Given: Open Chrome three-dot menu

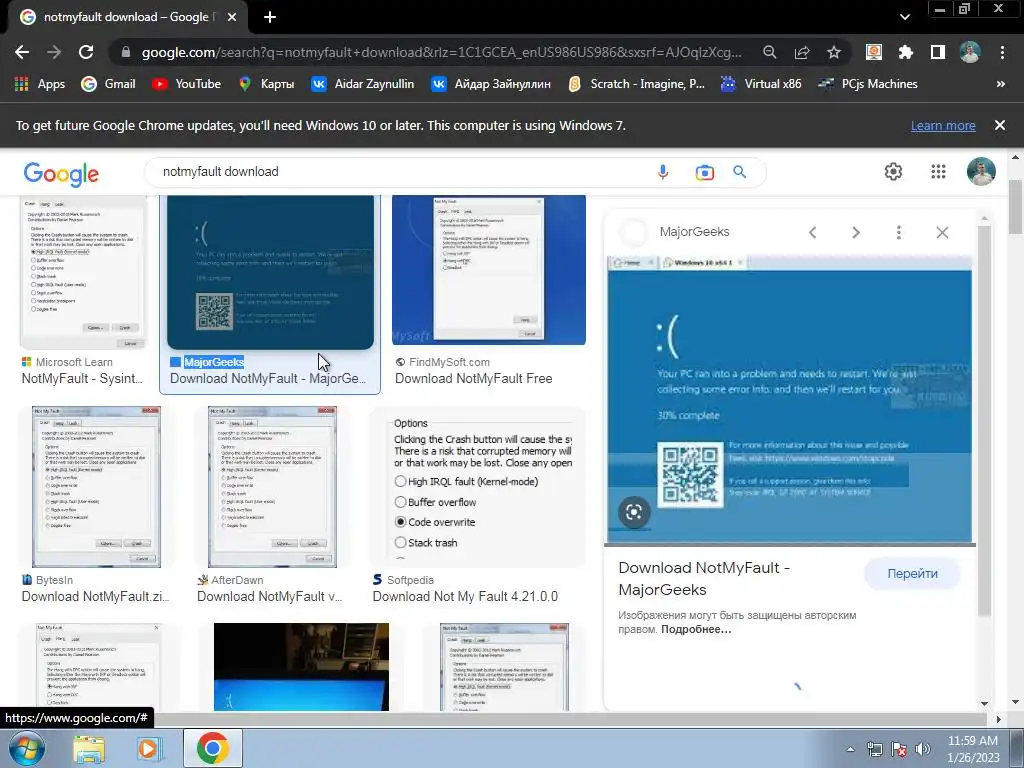Looking at the screenshot, I should (x=1002, y=52).
